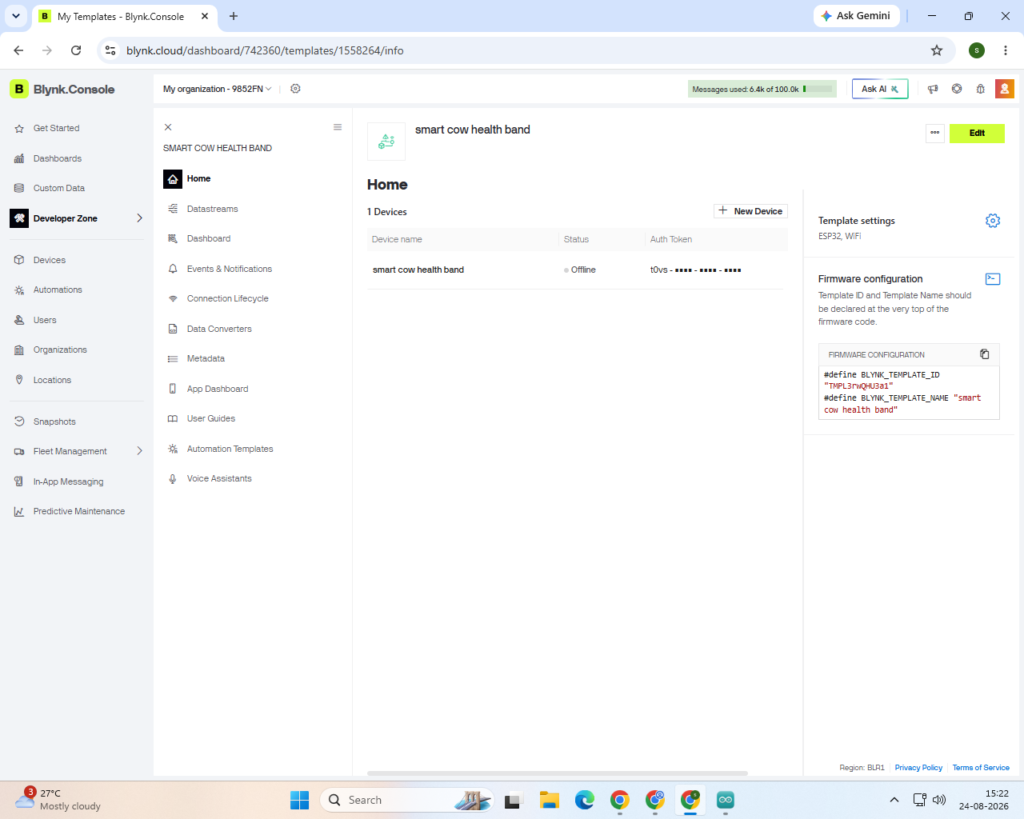Screen dimensions: 1024x819
Task: Open the template Dashboard tab
Action: click(208, 239)
